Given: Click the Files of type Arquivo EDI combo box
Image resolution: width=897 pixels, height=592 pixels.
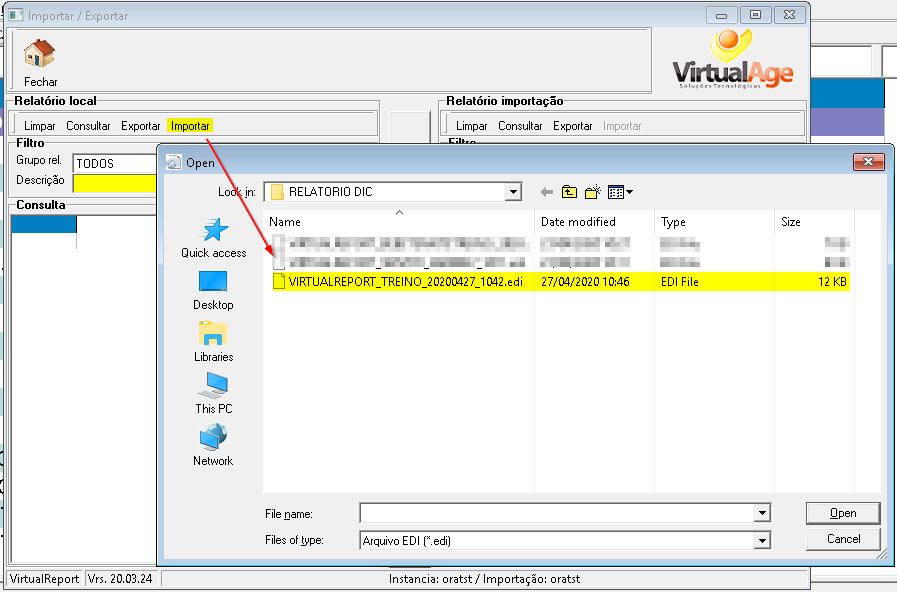Looking at the screenshot, I should point(565,540).
